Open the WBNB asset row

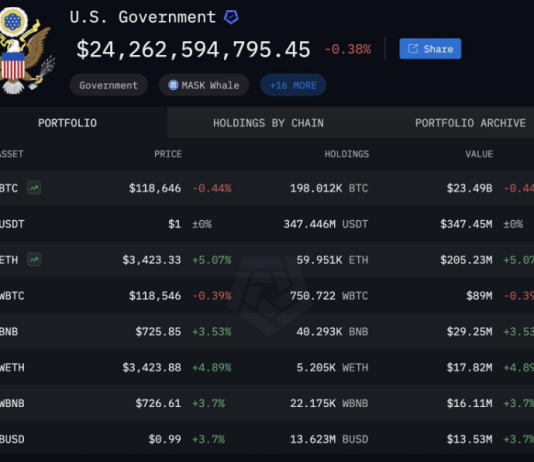(267, 403)
